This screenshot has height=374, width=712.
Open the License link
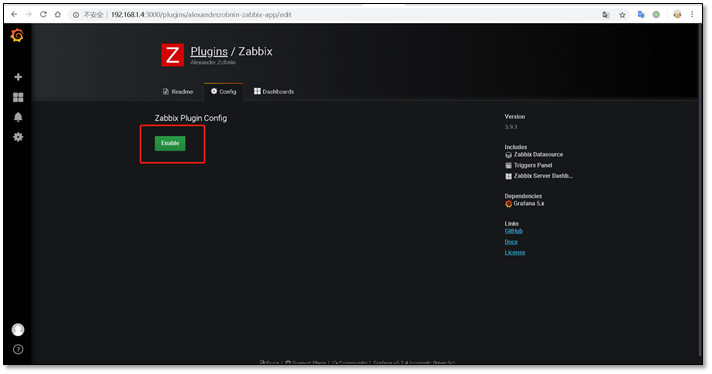(515, 252)
